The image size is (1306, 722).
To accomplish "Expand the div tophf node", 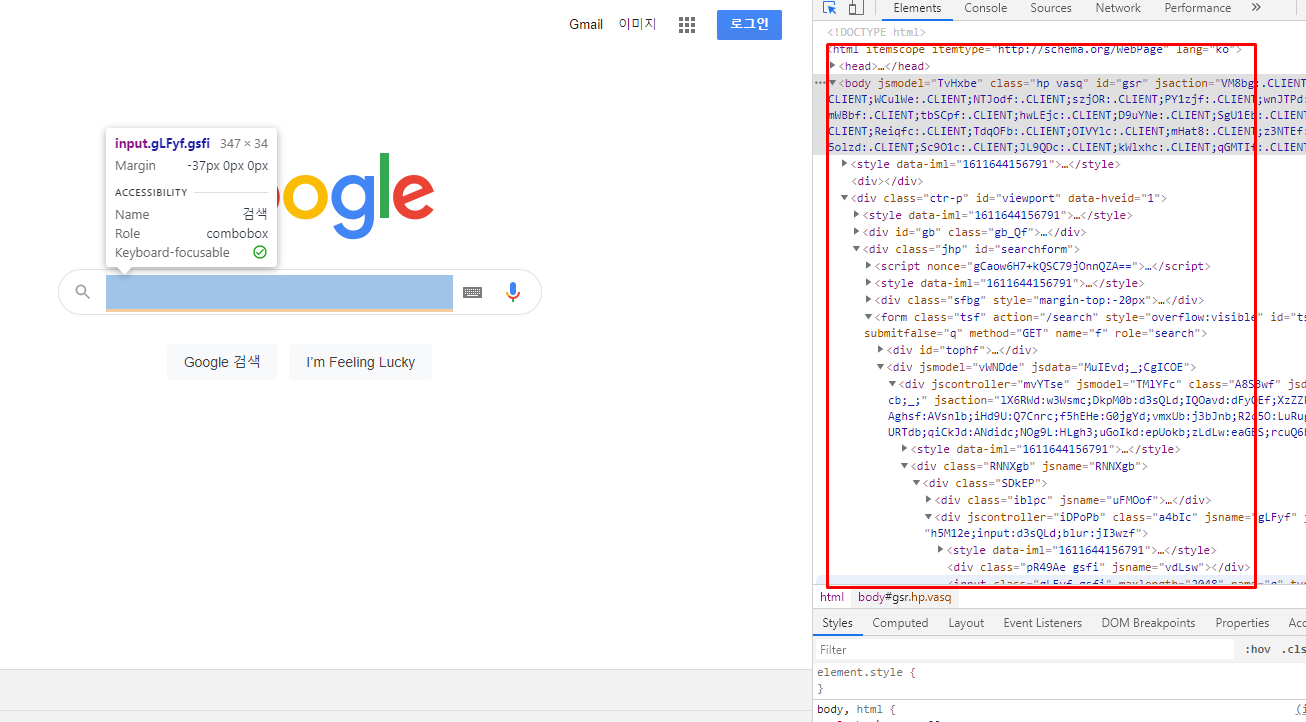I will click(x=881, y=350).
